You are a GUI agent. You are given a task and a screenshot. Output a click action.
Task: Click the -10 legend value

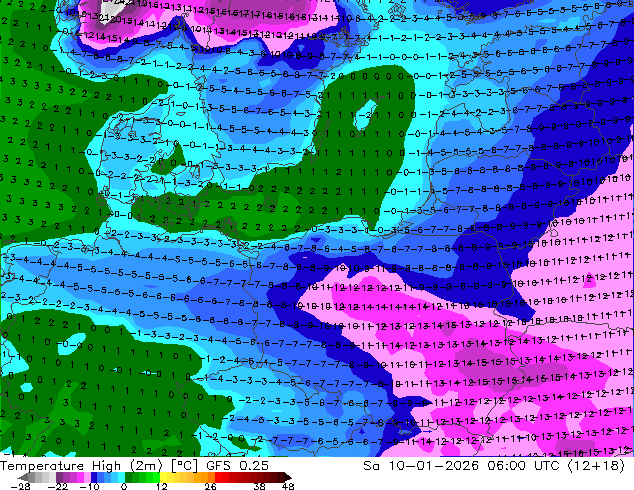pyautogui.click(x=89, y=486)
